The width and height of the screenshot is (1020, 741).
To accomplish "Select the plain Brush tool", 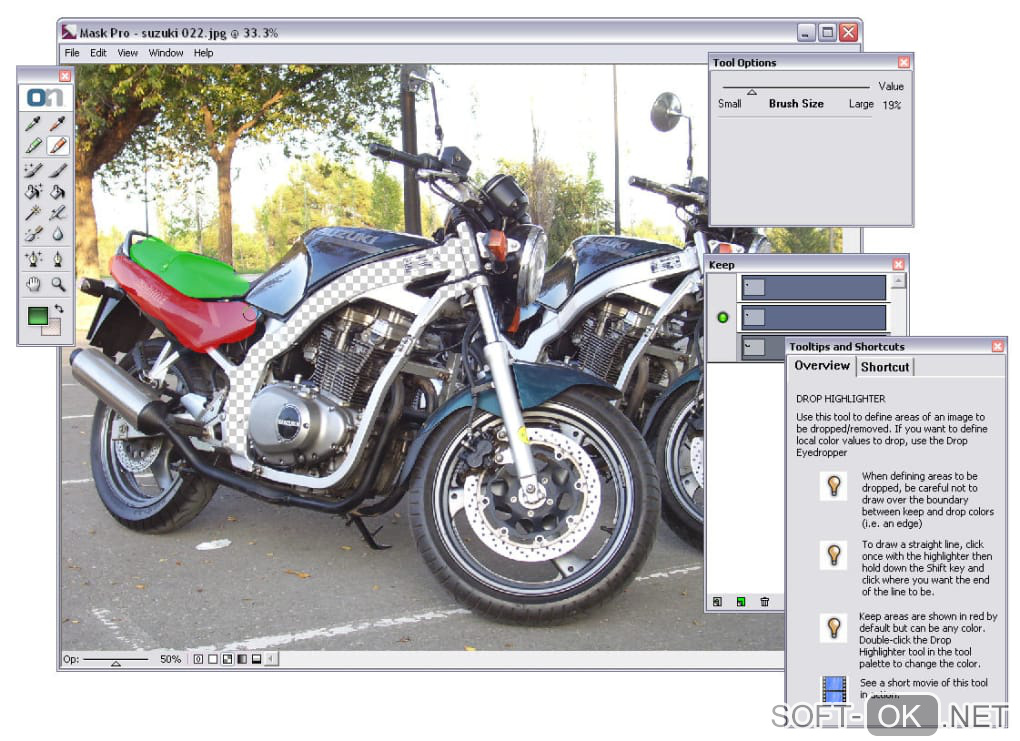I will [57, 170].
